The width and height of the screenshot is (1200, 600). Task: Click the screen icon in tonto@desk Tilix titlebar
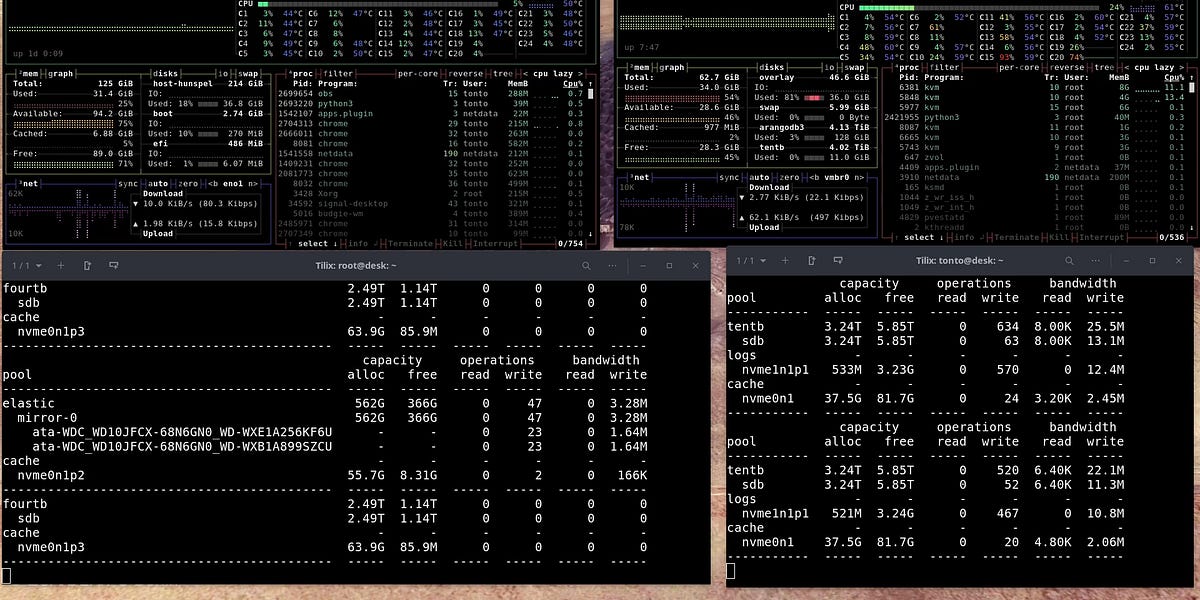click(x=838, y=260)
